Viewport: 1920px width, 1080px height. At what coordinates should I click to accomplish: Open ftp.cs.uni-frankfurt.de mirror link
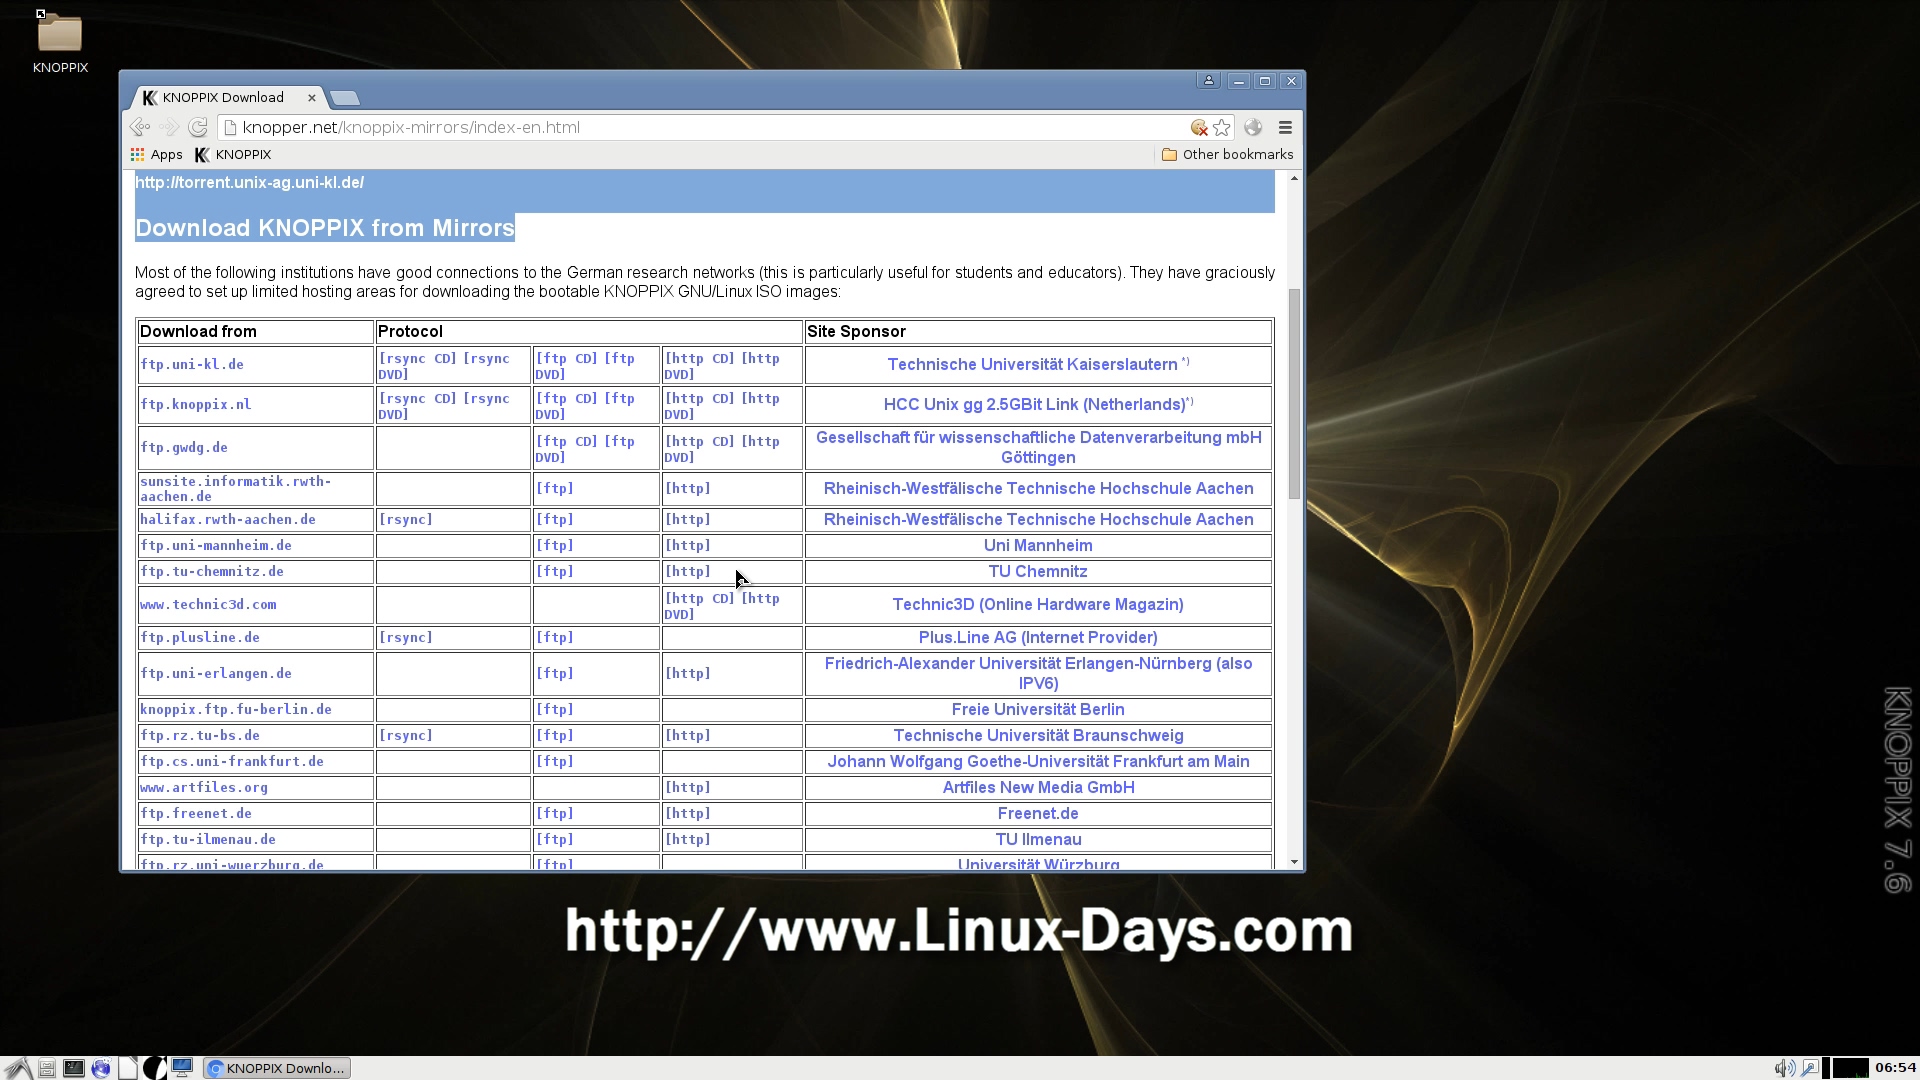coord(232,761)
